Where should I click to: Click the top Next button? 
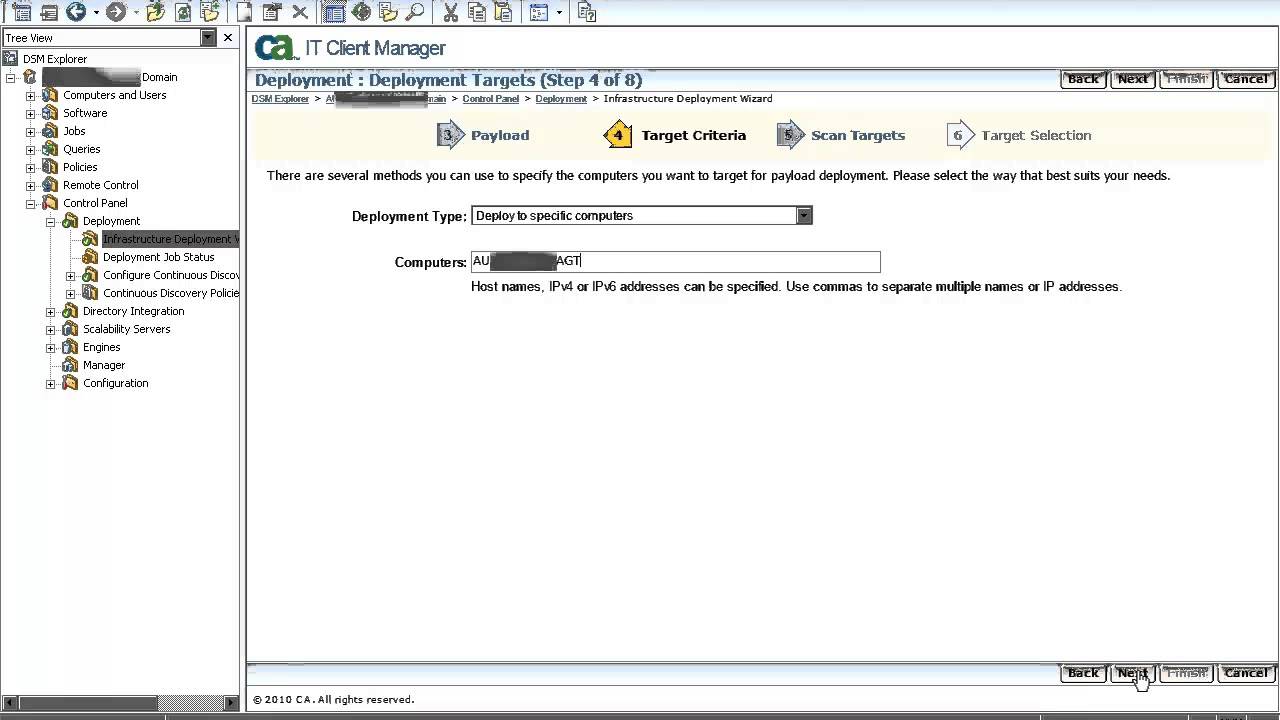pos(1132,79)
